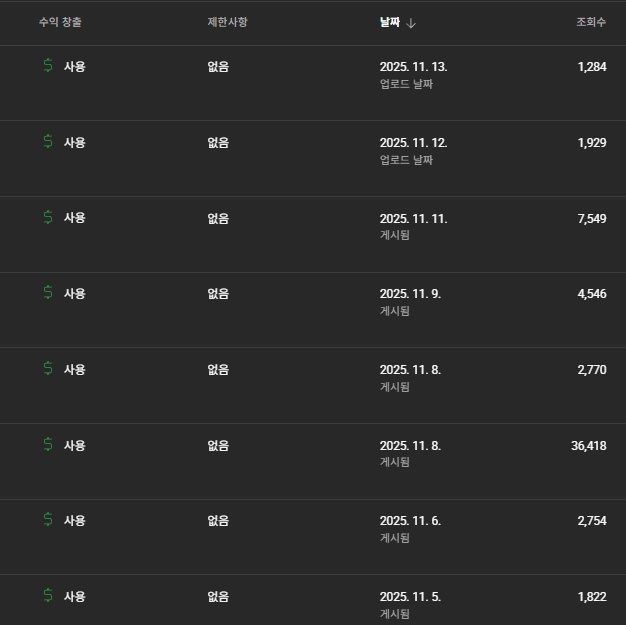Select 없음 restriction for 2025. 11. 12. video
This screenshot has width=626, height=625.
click(218, 143)
